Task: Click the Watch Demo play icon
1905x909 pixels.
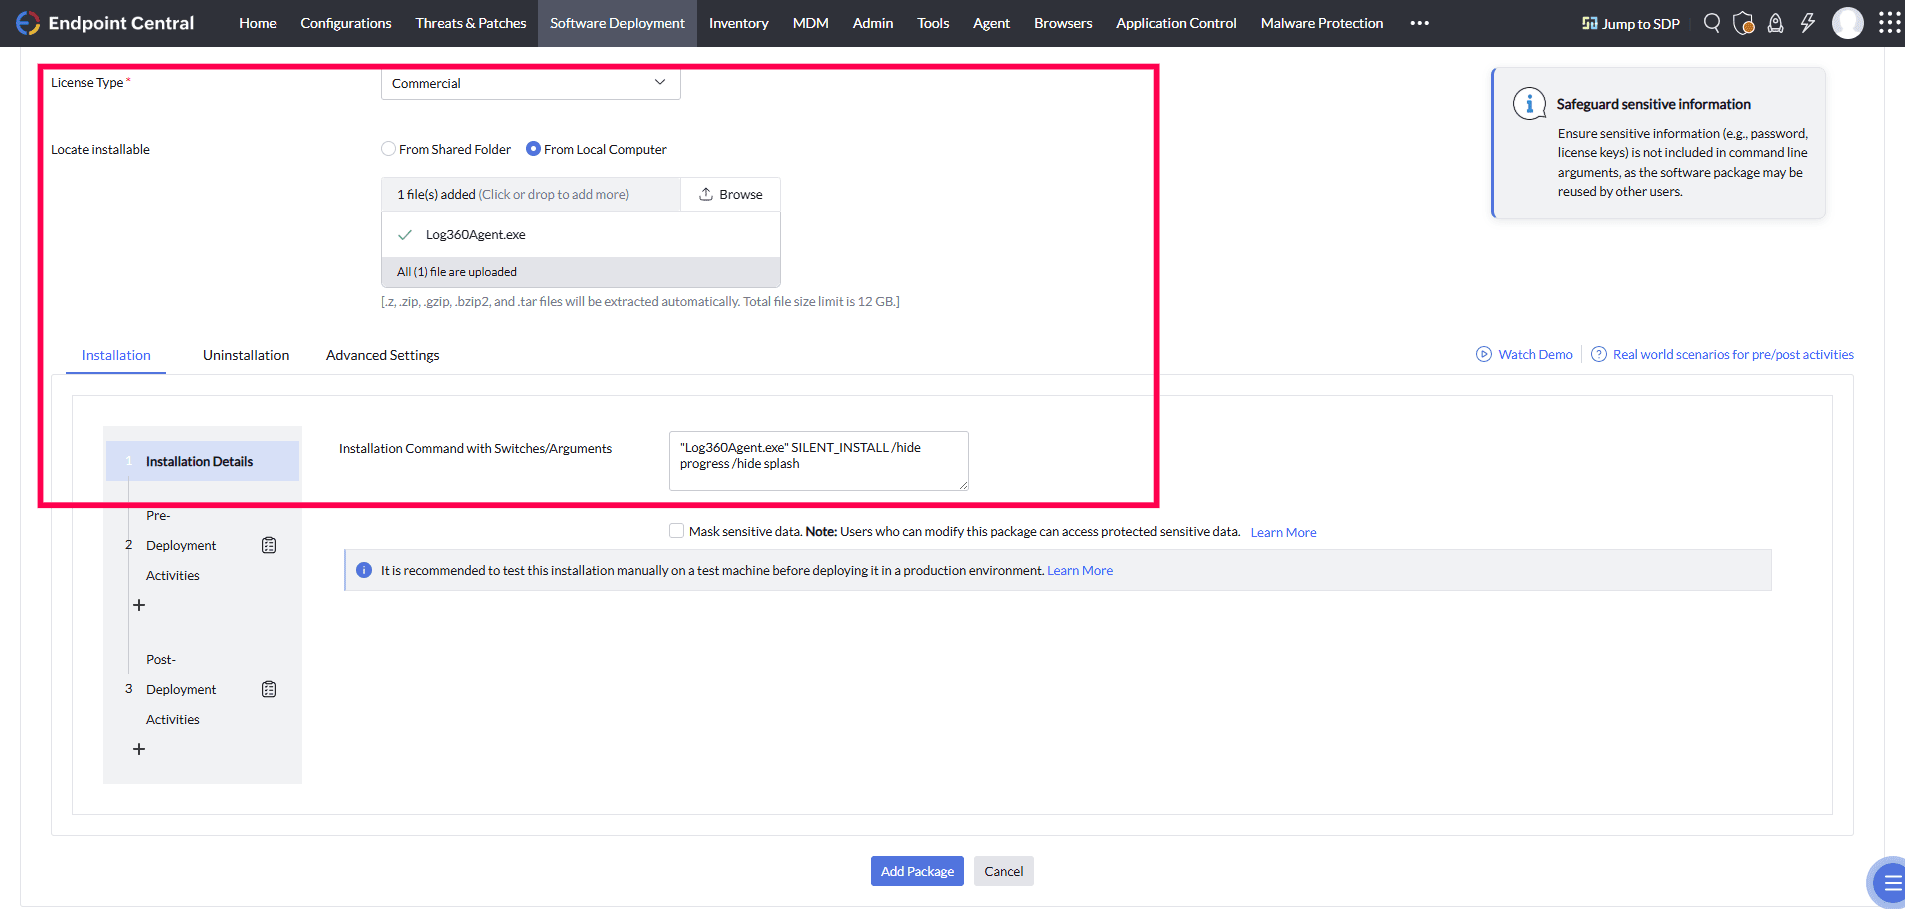Action: point(1484,354)
